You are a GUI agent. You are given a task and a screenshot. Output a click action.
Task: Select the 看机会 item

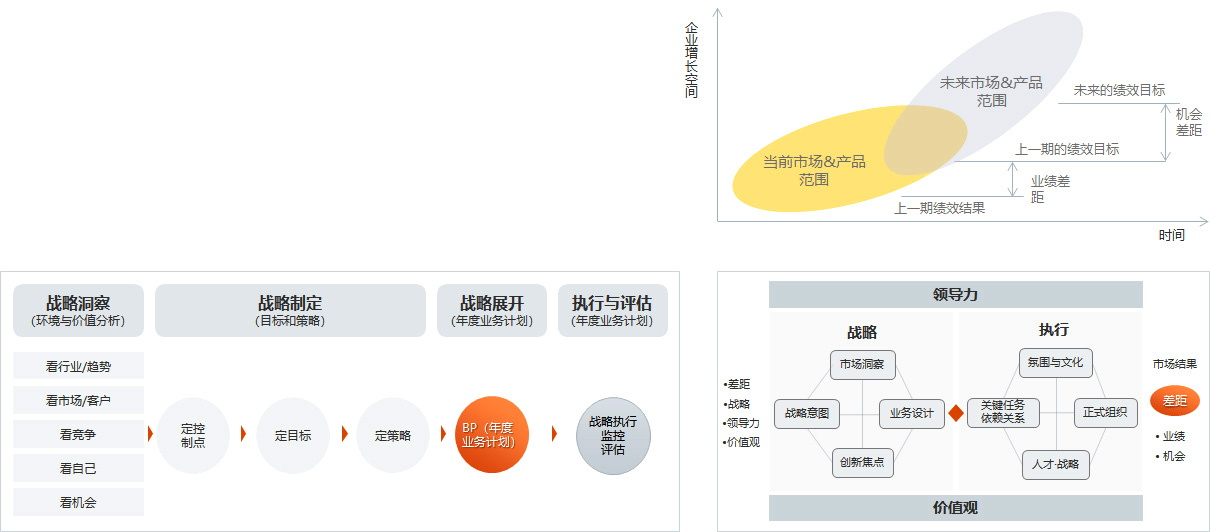(x=79, y=502)
